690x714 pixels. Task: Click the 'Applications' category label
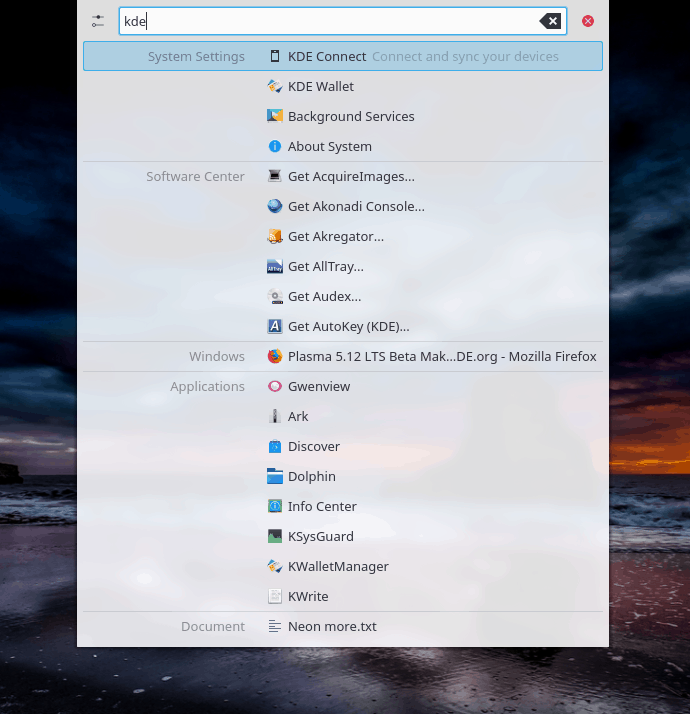tap(207, 386)
